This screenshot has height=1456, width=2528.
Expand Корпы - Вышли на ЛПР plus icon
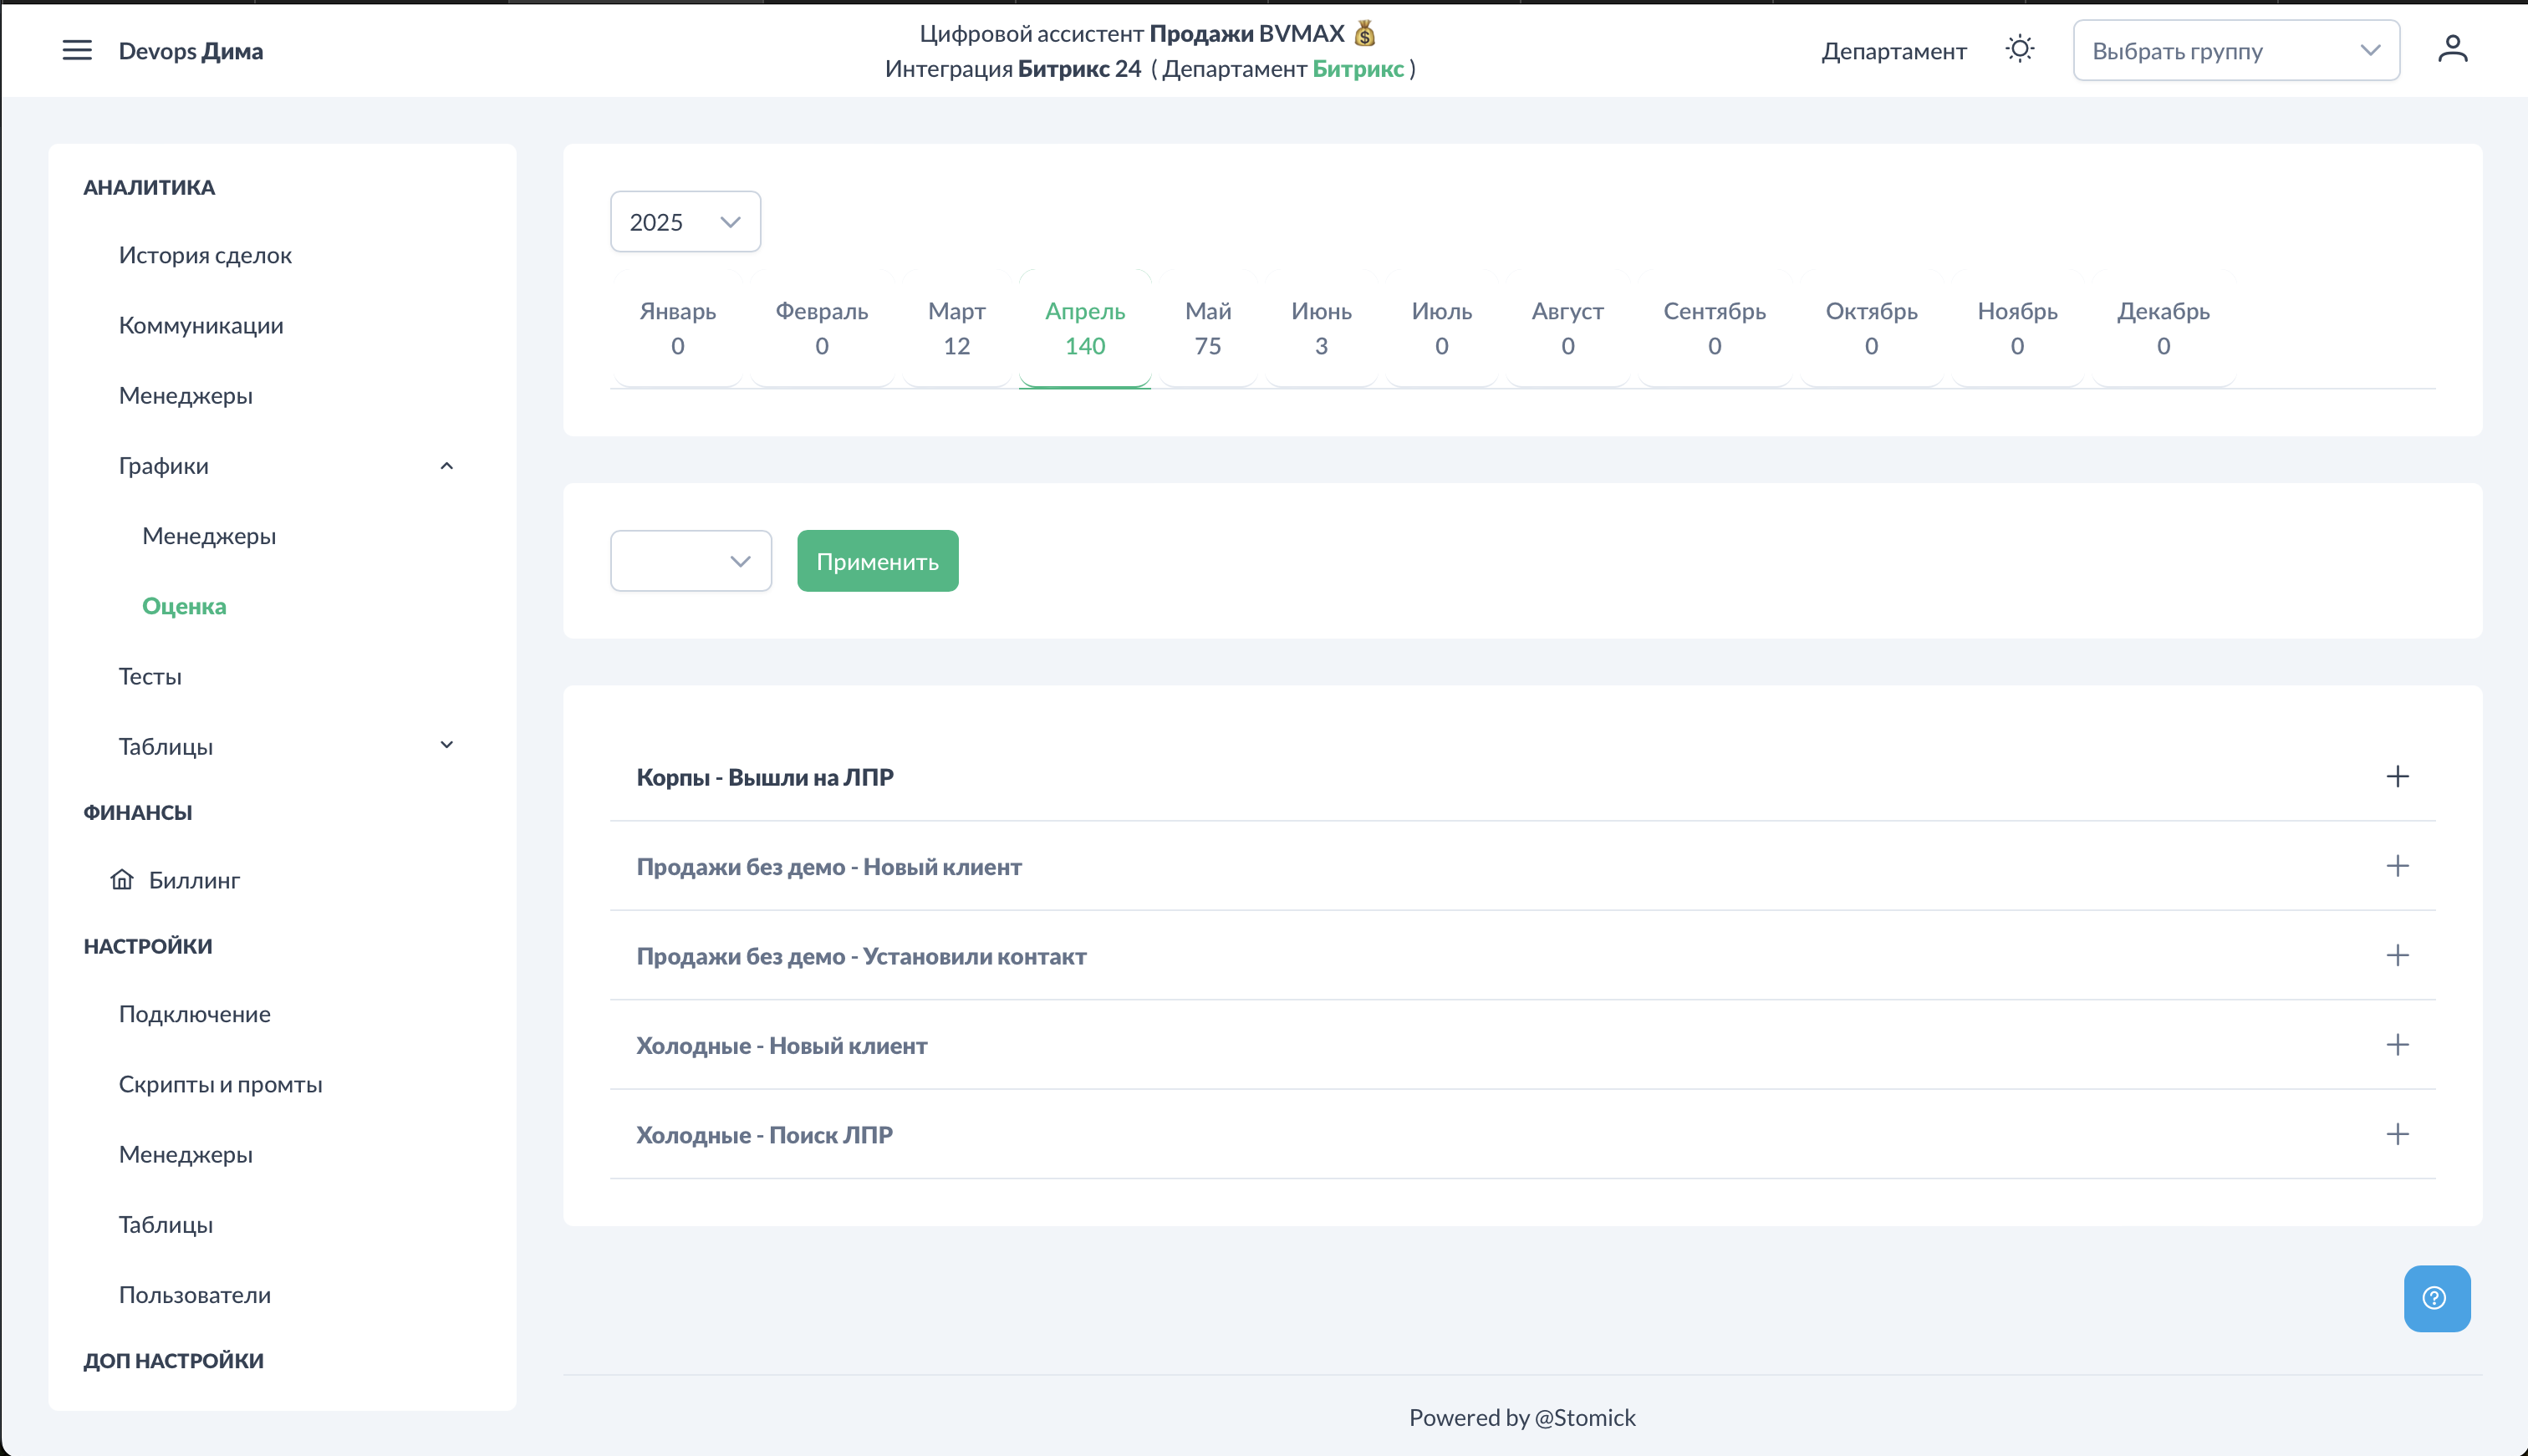tap(2397, 777)
